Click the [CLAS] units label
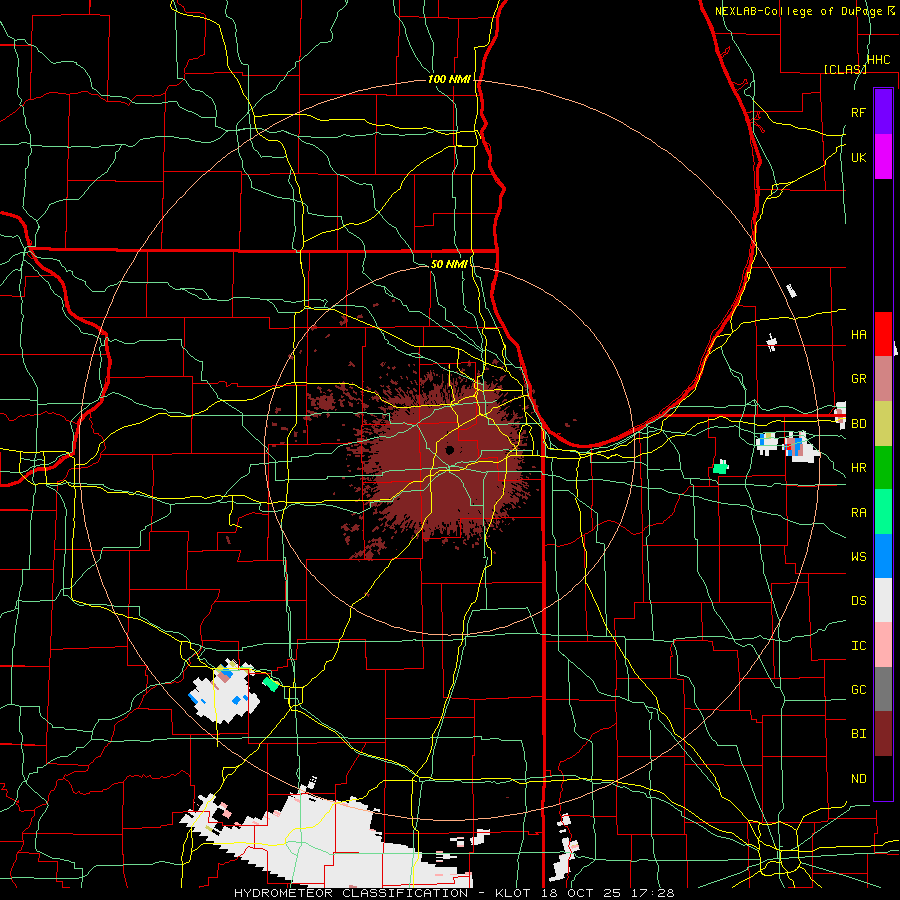This screenshot has width=900, height=900. [845, 69]
